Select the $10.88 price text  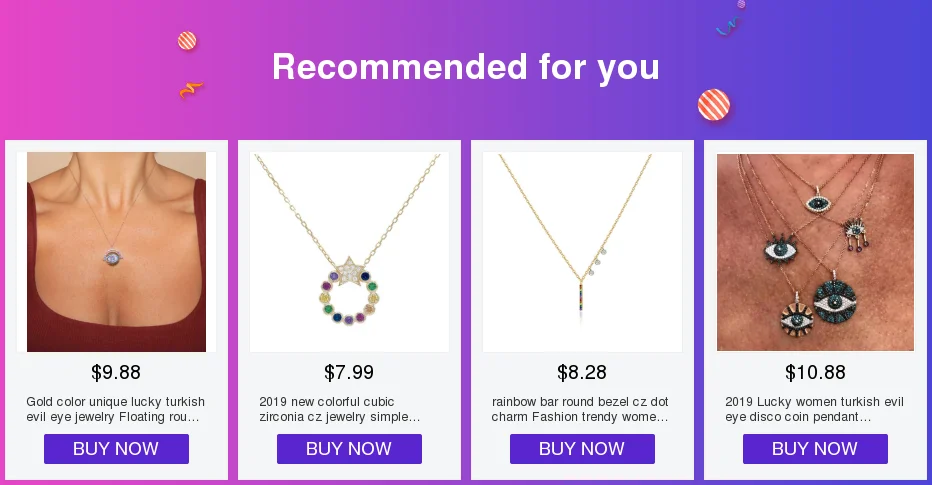click(x=815, y=373)
